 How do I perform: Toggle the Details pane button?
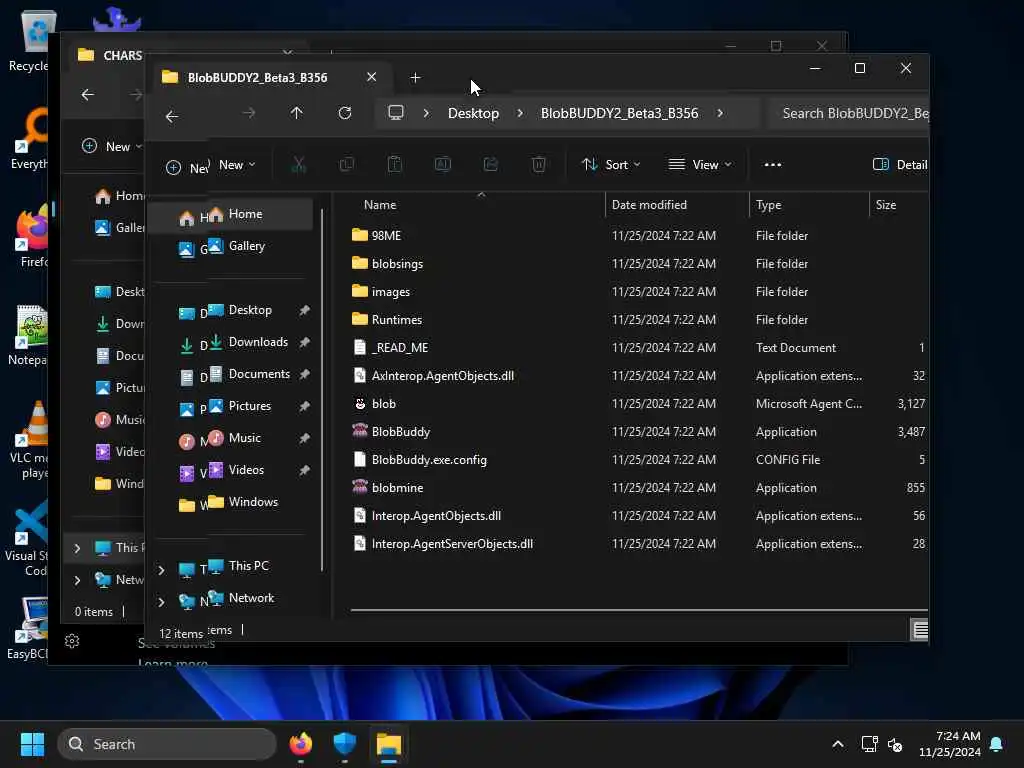(900, 165)
